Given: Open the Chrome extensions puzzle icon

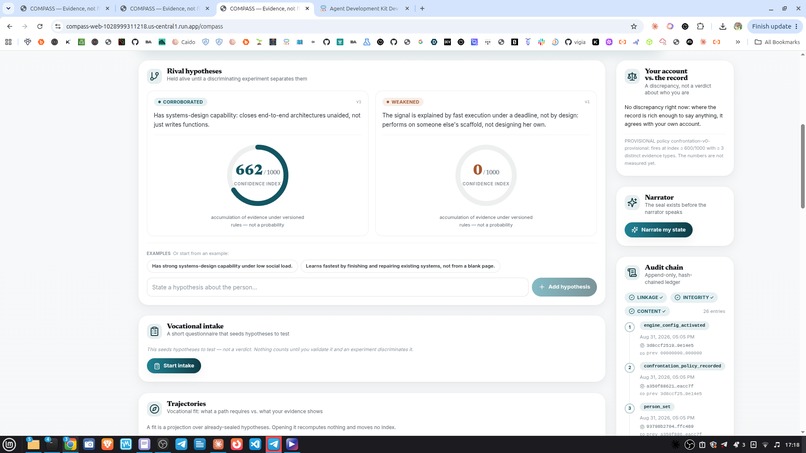Looking at the screenshot, I should click(x=700, y=26).
